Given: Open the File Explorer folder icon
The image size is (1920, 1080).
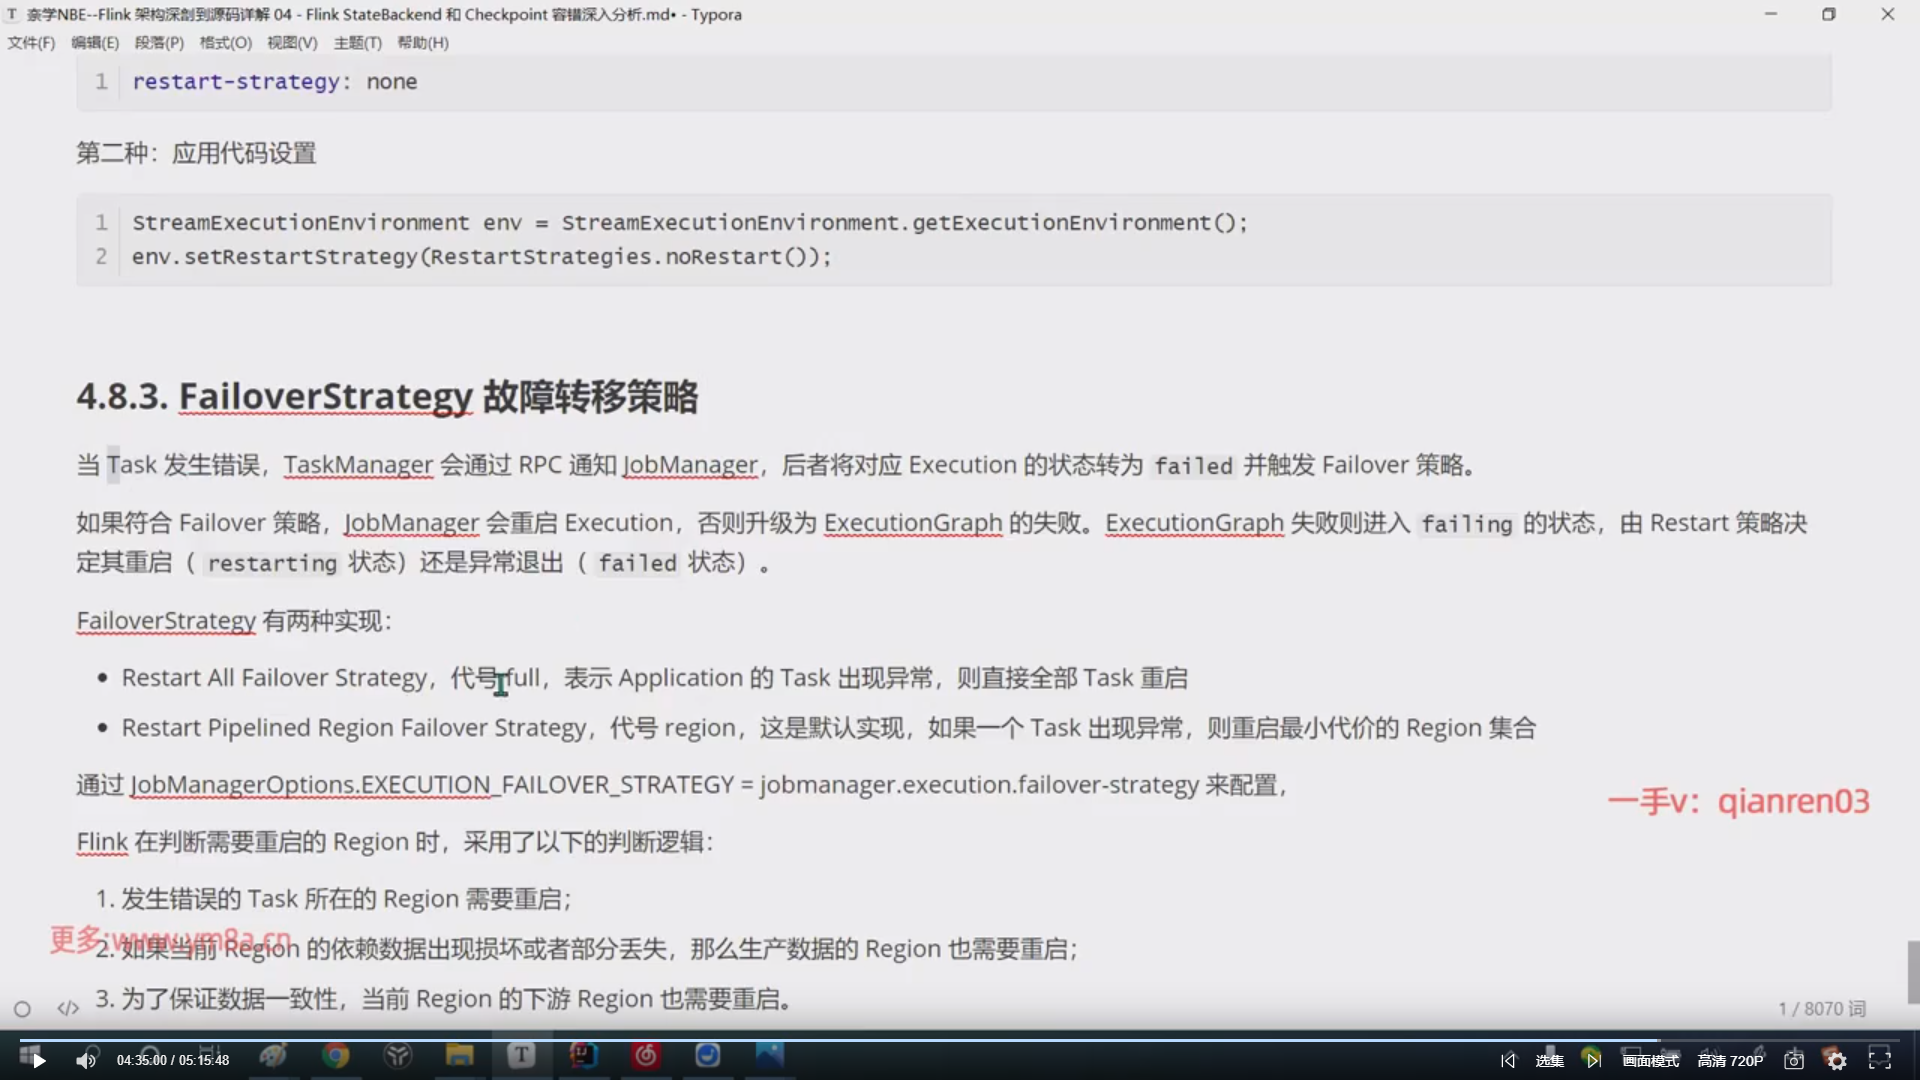Looking at the screenshot, I should pos(459,1056).
